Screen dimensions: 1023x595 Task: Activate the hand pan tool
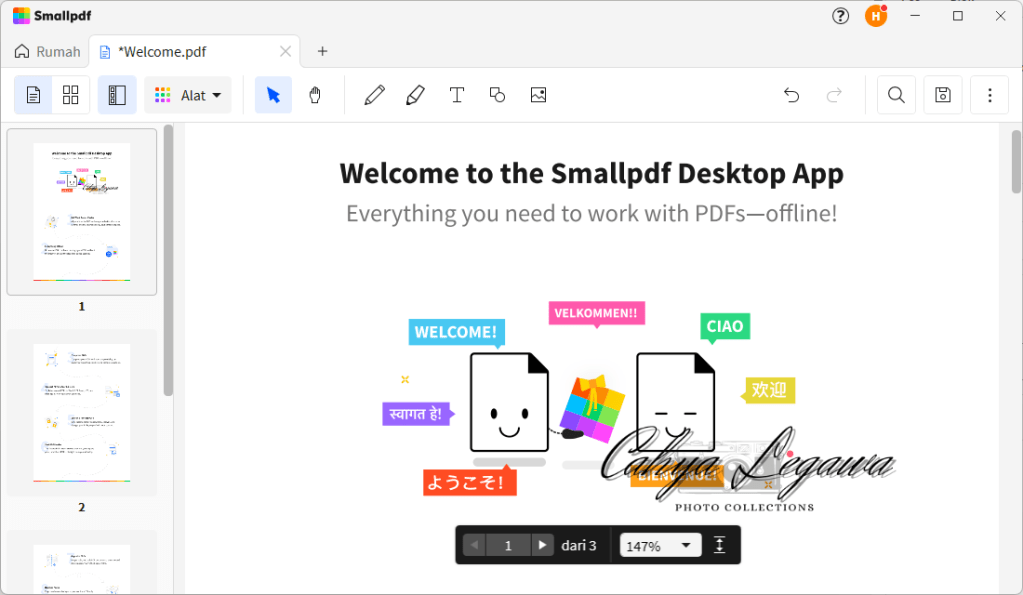[x=315, y=95]
